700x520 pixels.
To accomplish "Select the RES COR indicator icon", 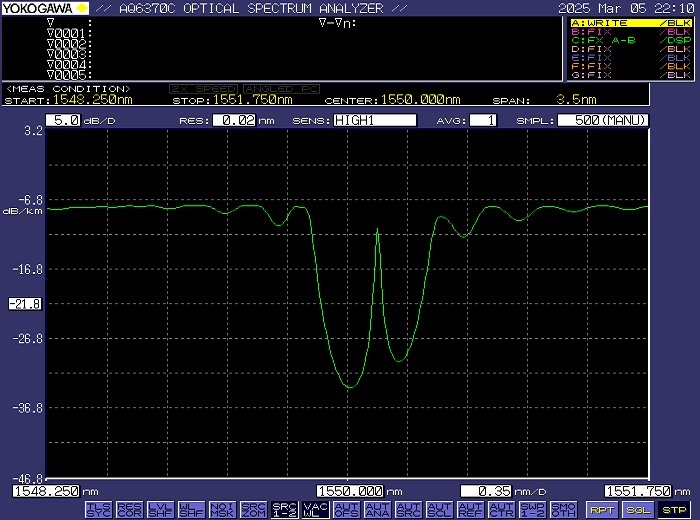I will pyautogui.click(x=129, y=510).
